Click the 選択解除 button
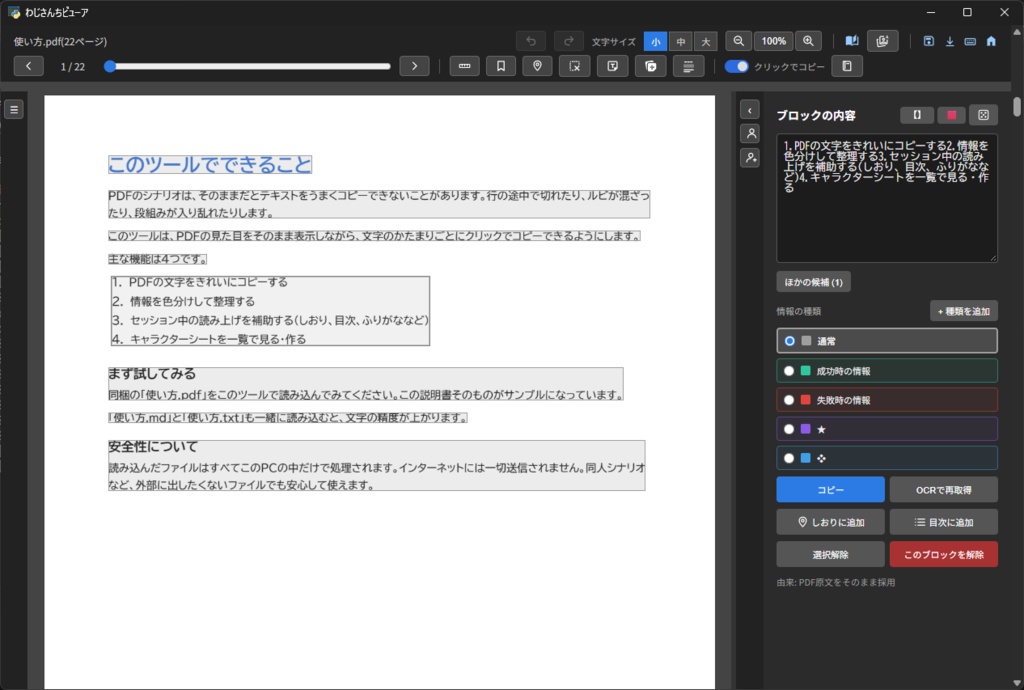 coord(831,554)
